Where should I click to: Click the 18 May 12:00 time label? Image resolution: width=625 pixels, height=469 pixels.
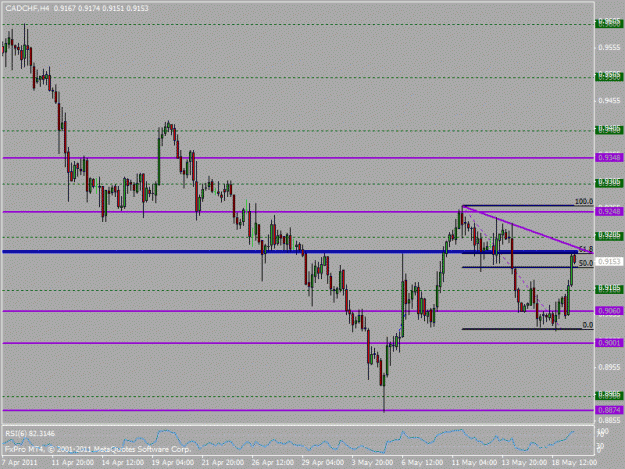point(574,462)
